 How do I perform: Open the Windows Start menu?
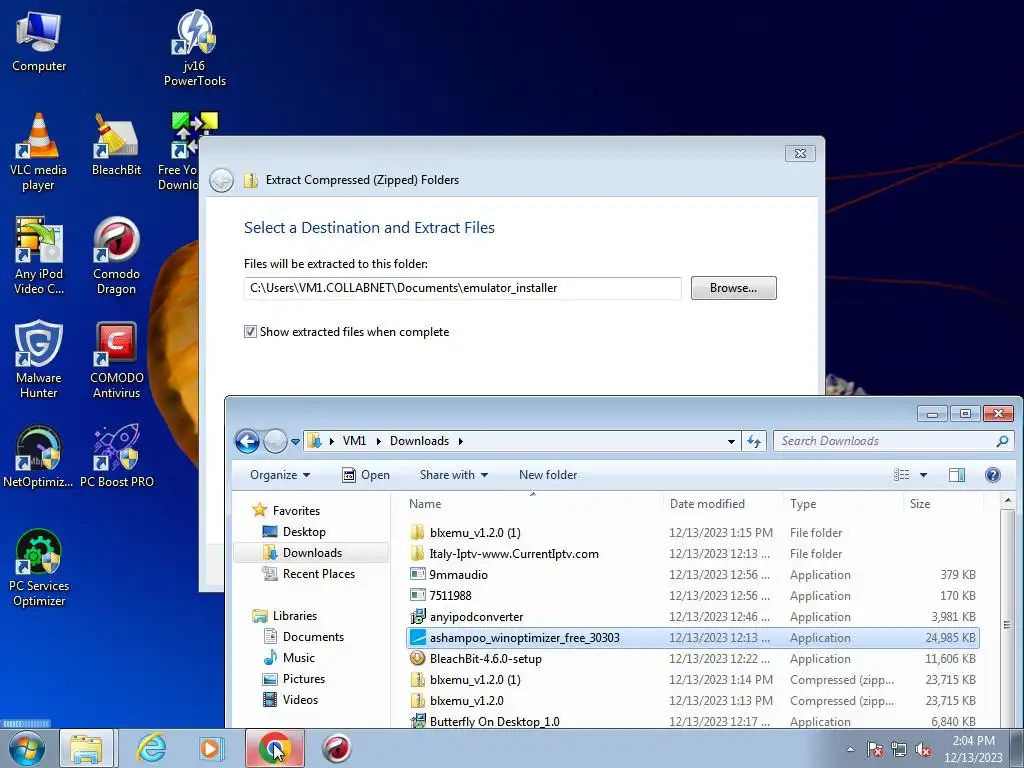[x=27, y=748]
